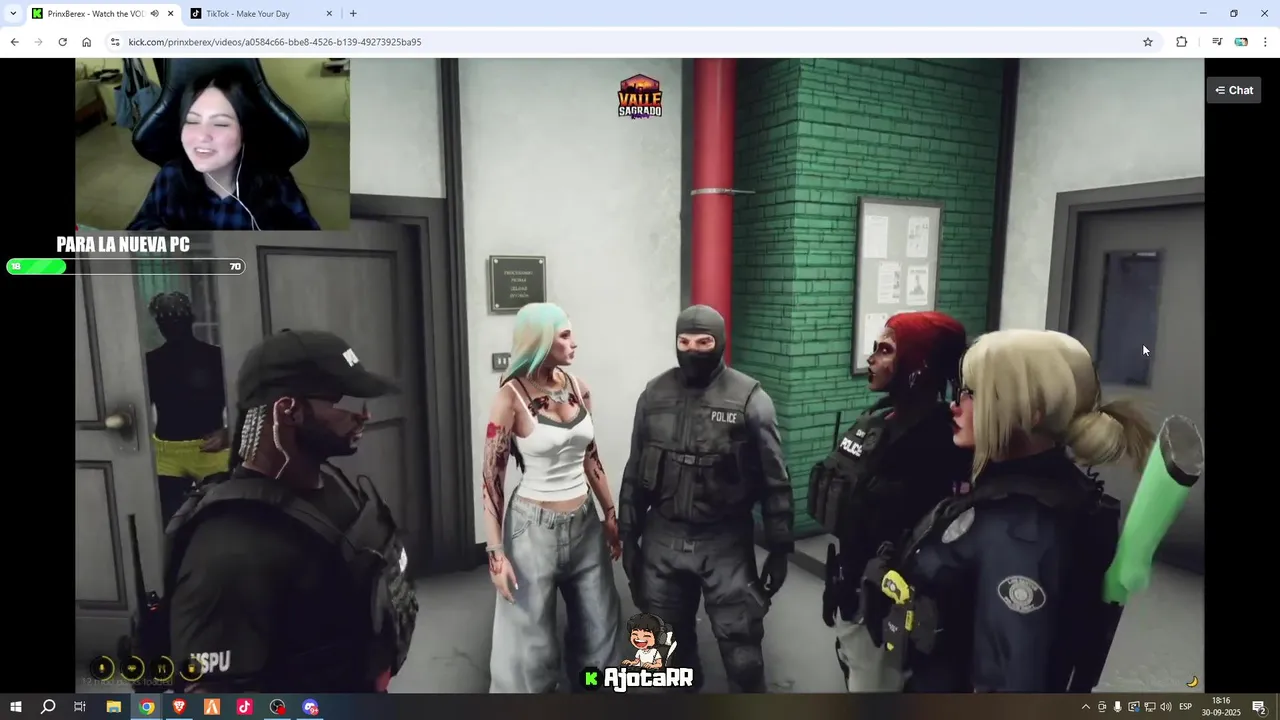This screenshot has height=720, width=1280.
Task: Open the volume speaker tray icon
Action: [1166, 707]
